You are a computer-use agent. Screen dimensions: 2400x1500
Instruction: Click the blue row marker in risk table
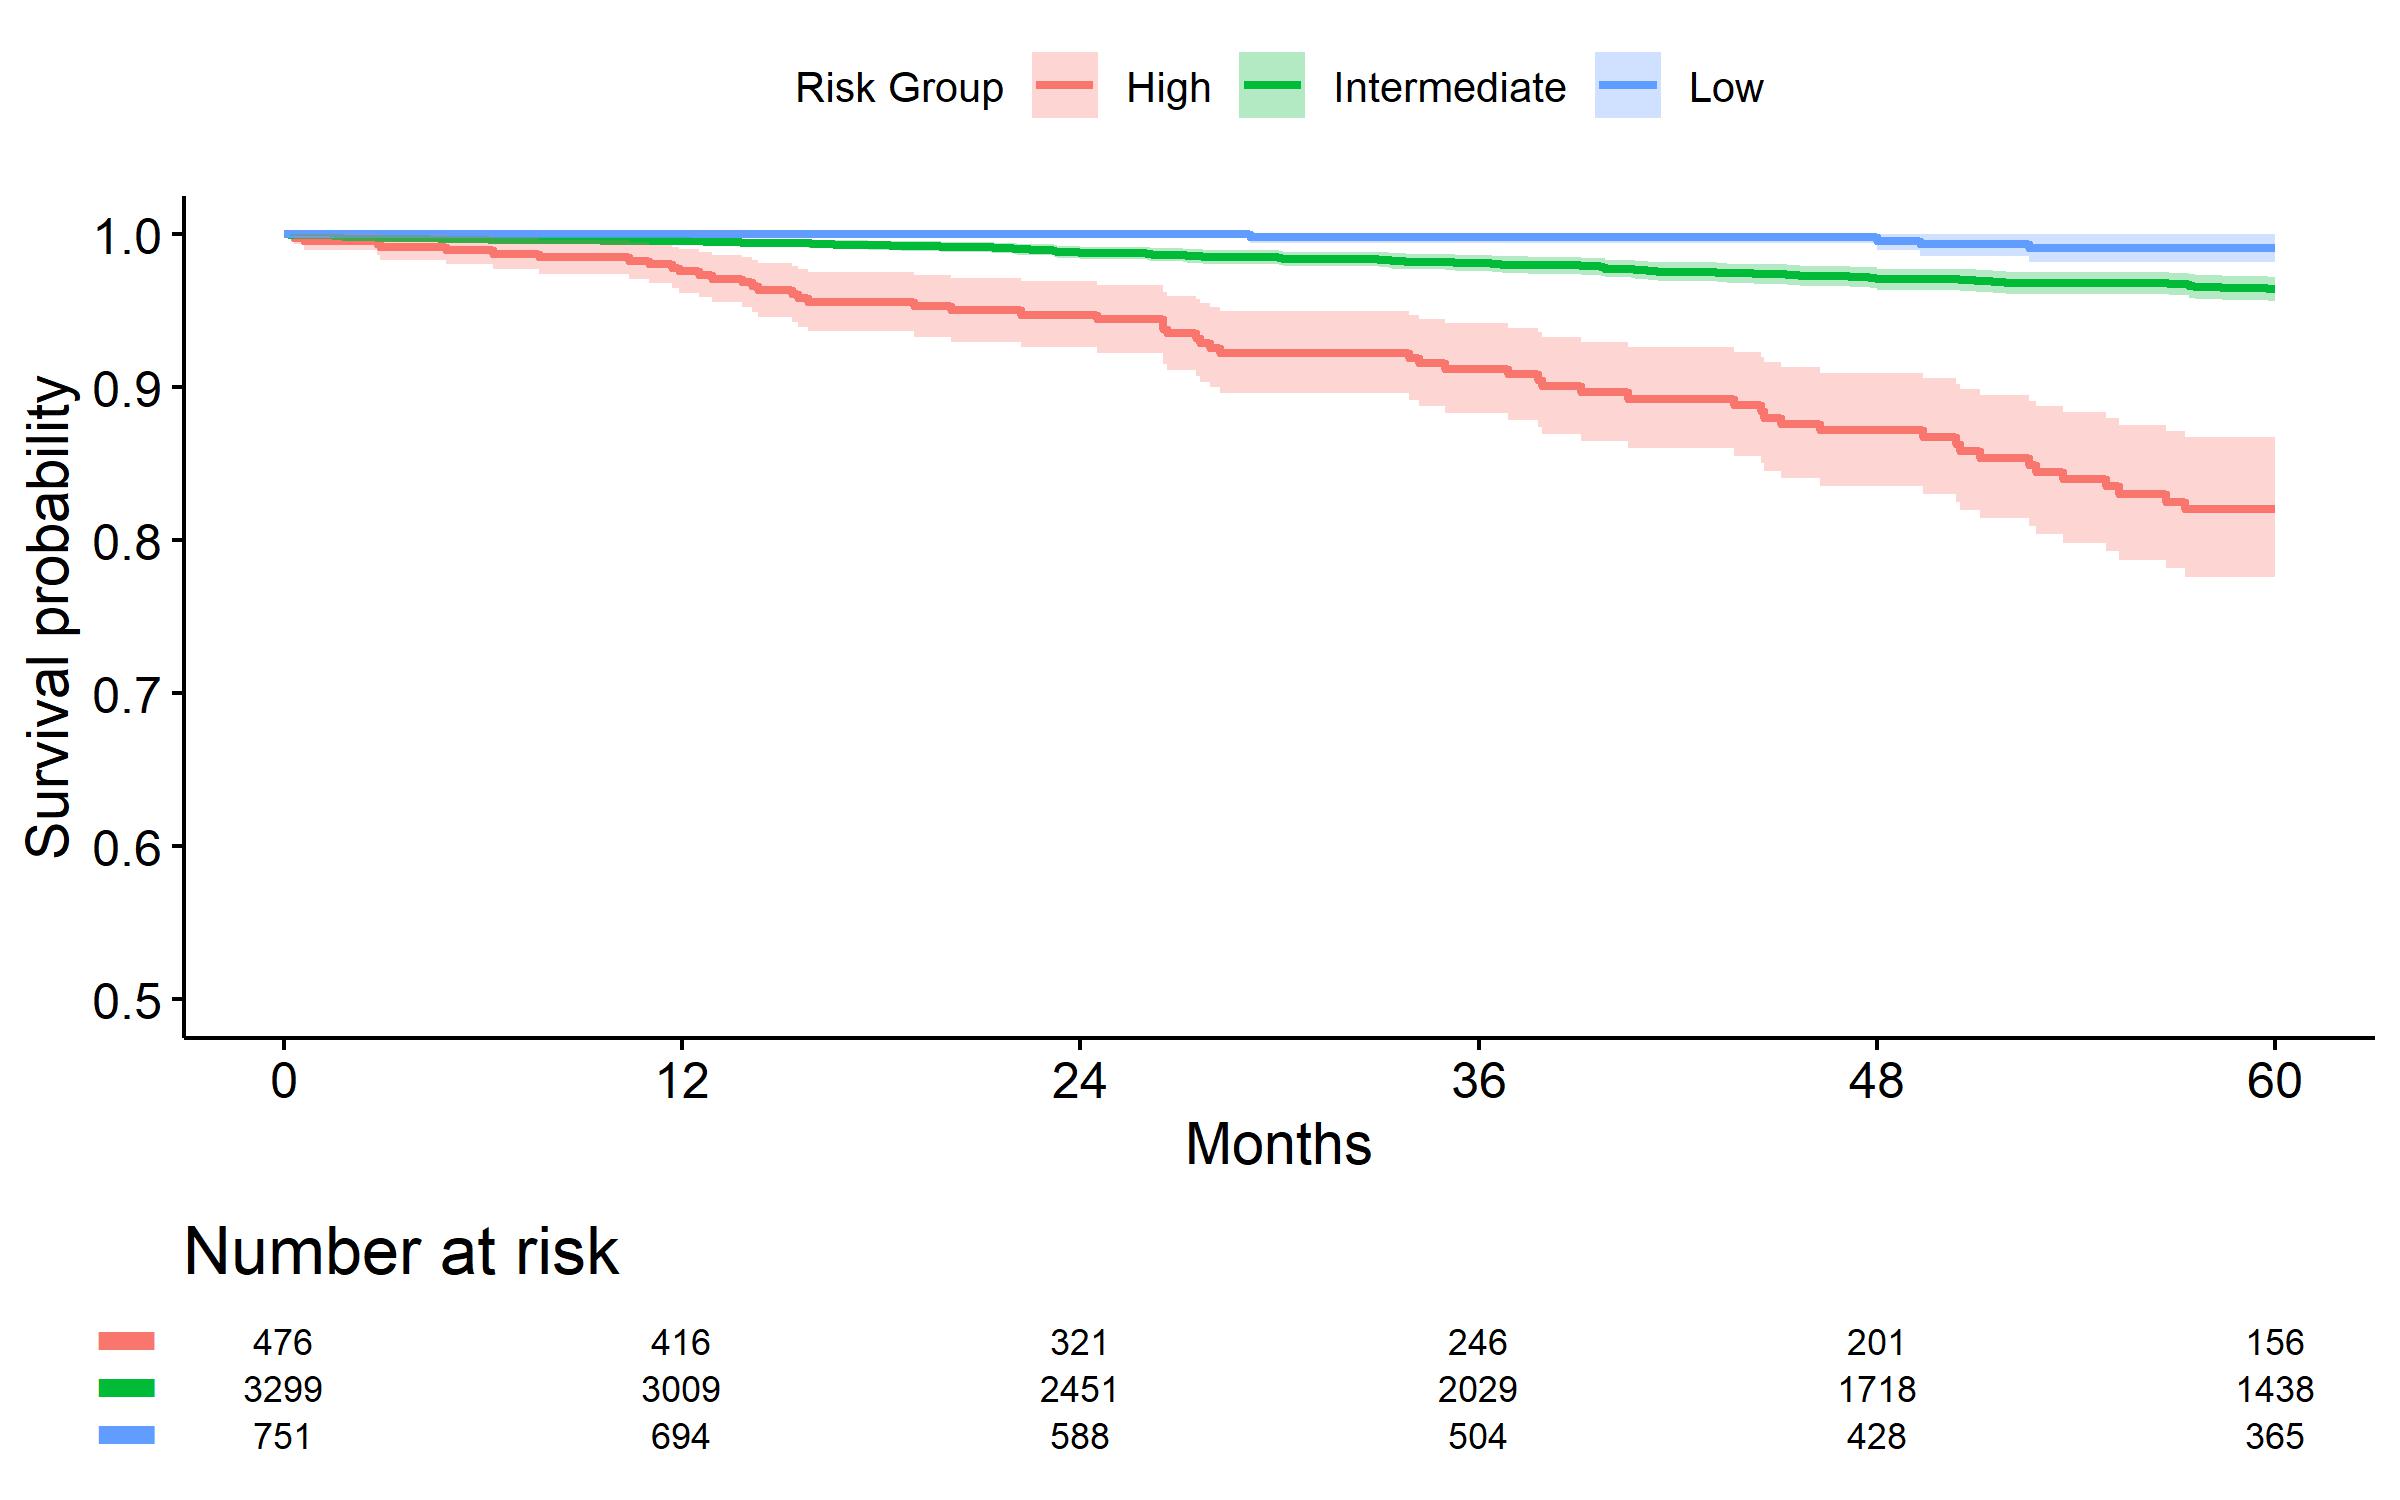[126, 1435]
